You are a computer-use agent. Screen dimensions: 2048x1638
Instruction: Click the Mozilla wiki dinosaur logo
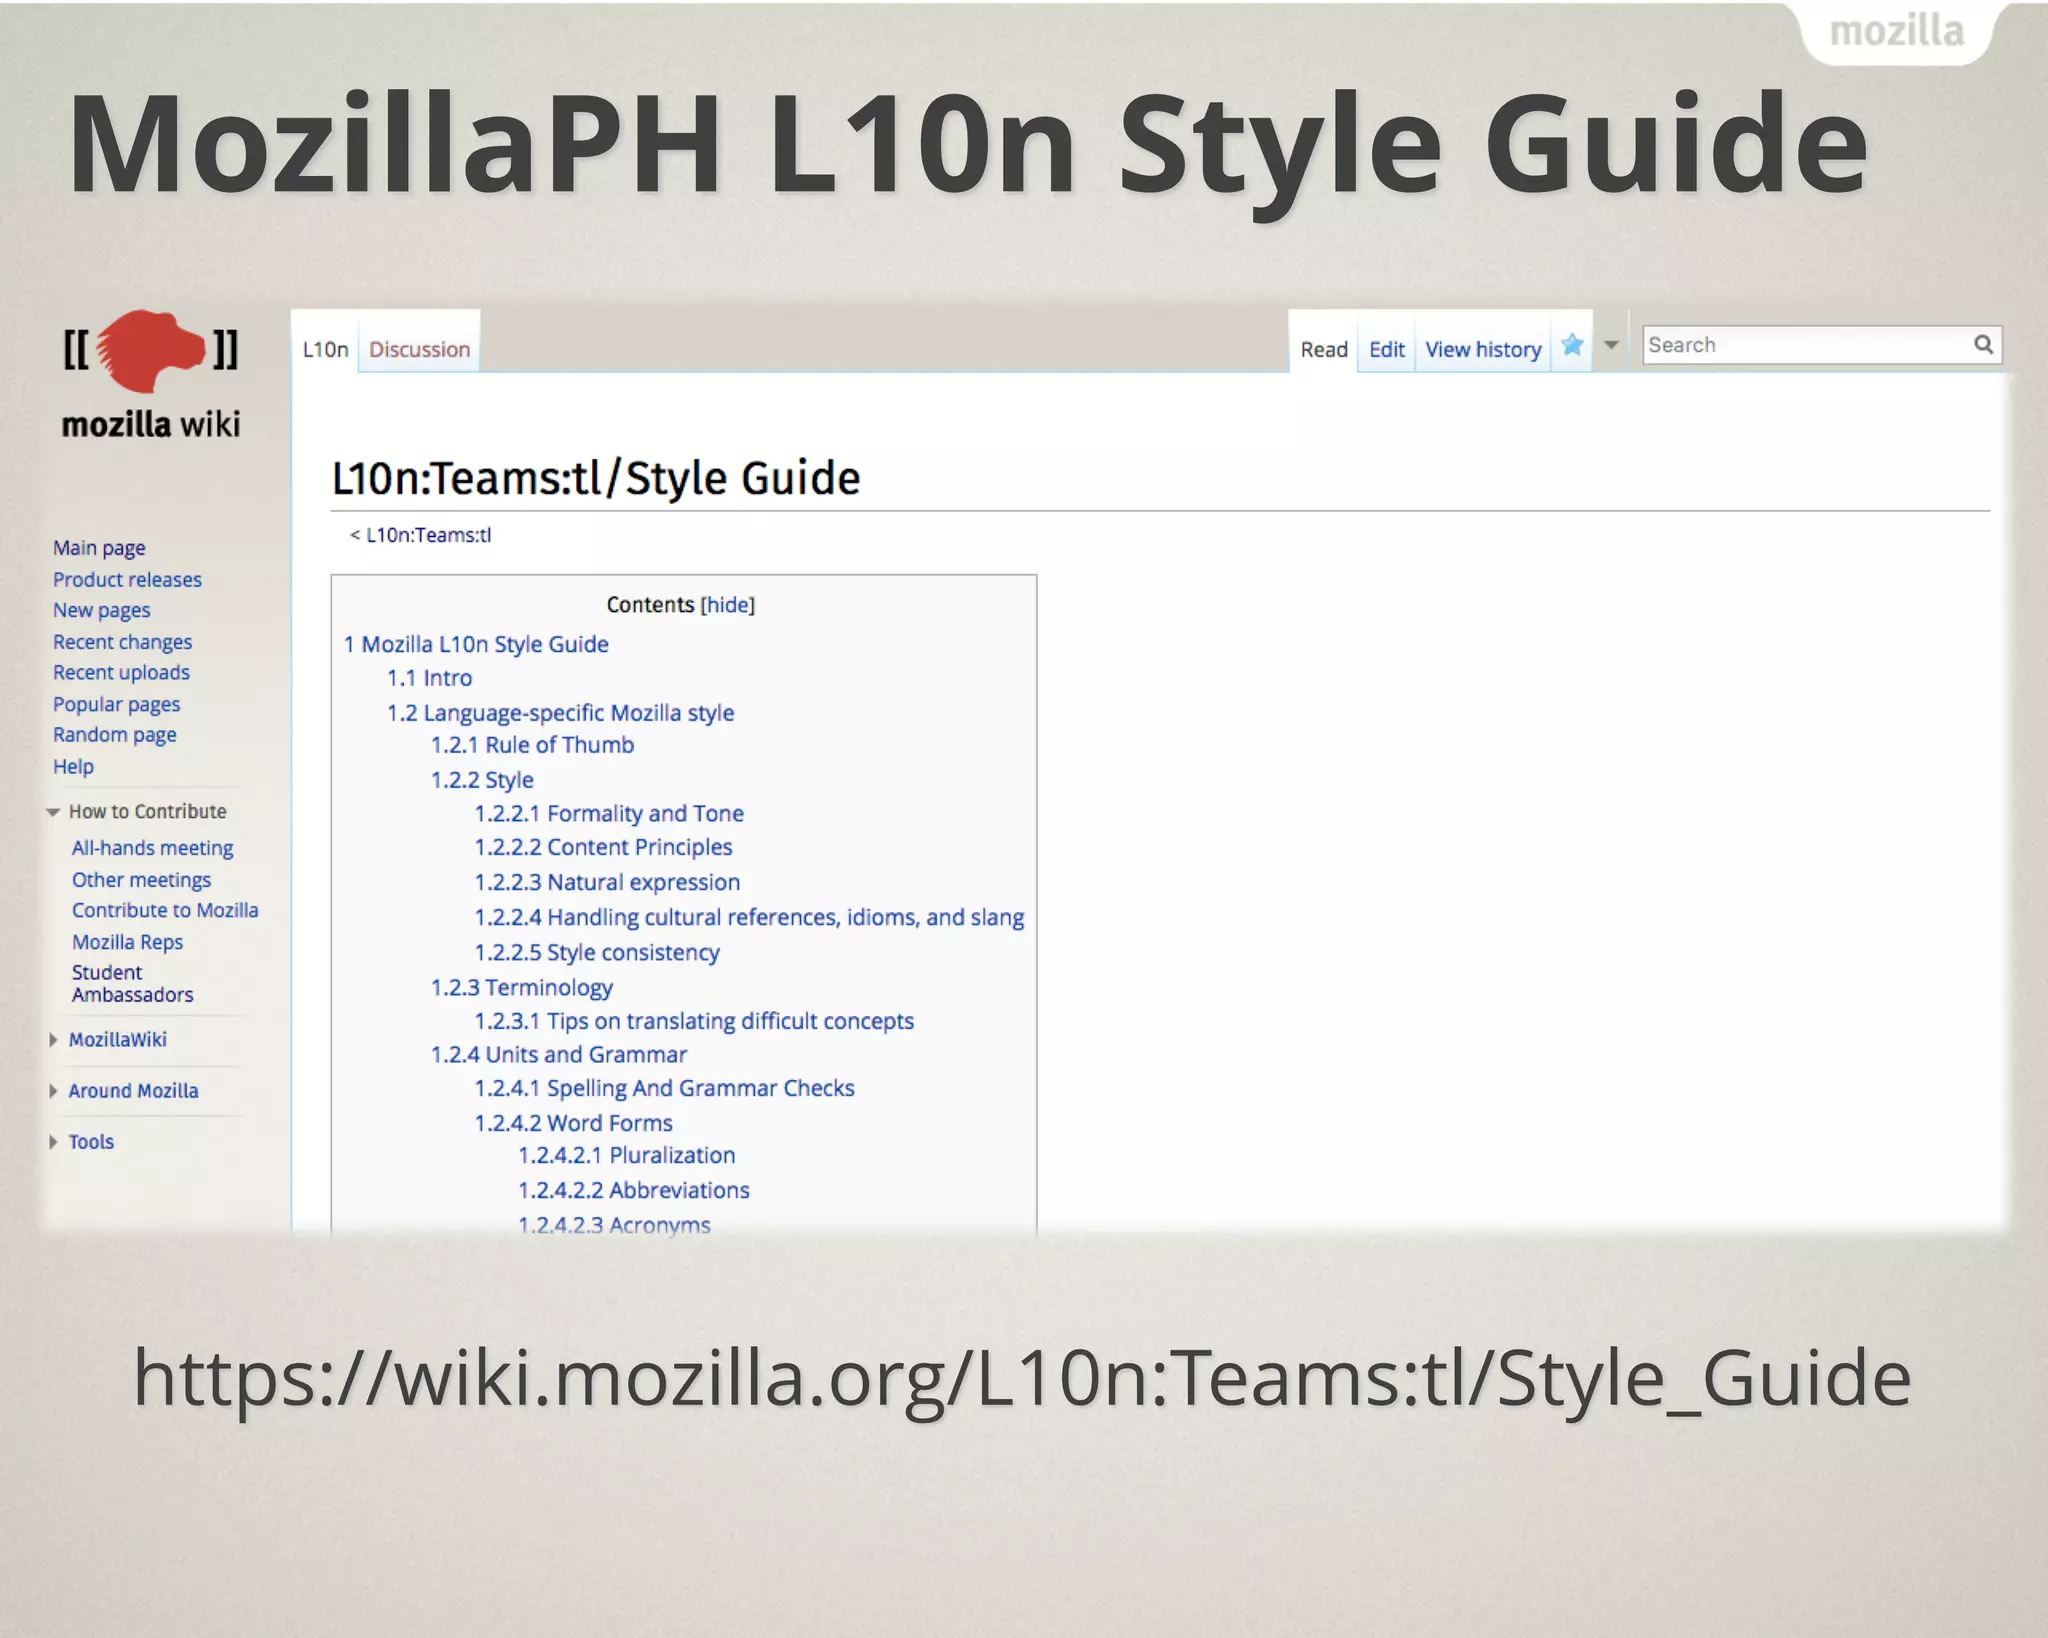150,375
